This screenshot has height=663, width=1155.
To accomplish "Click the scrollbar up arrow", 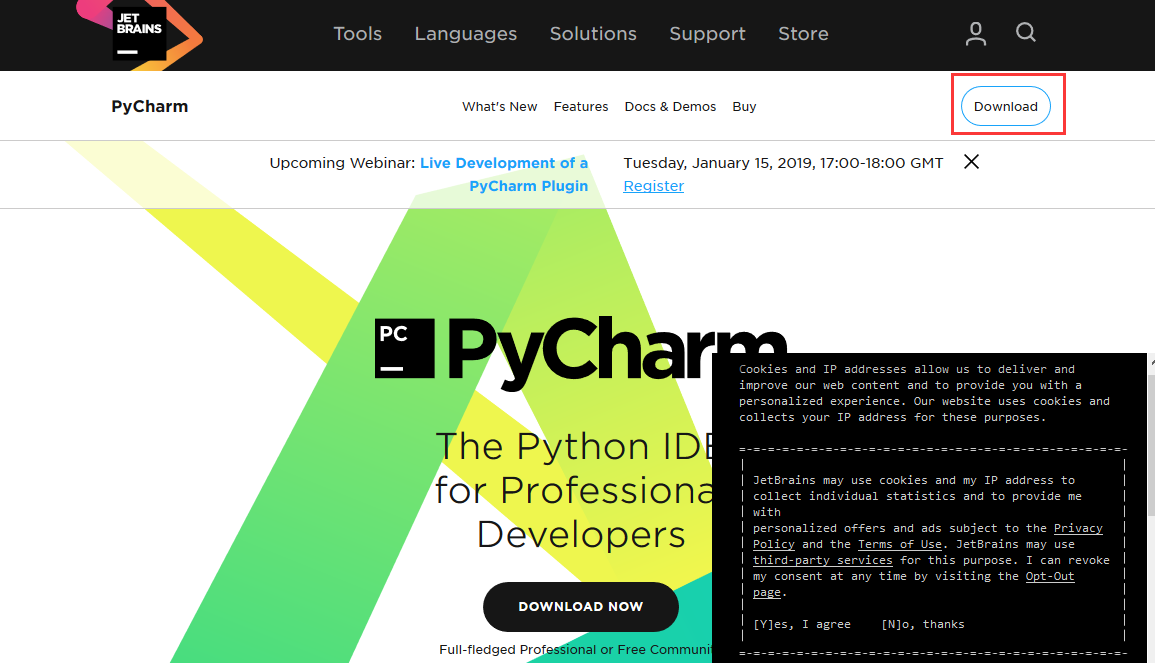I will (1150, 359).
